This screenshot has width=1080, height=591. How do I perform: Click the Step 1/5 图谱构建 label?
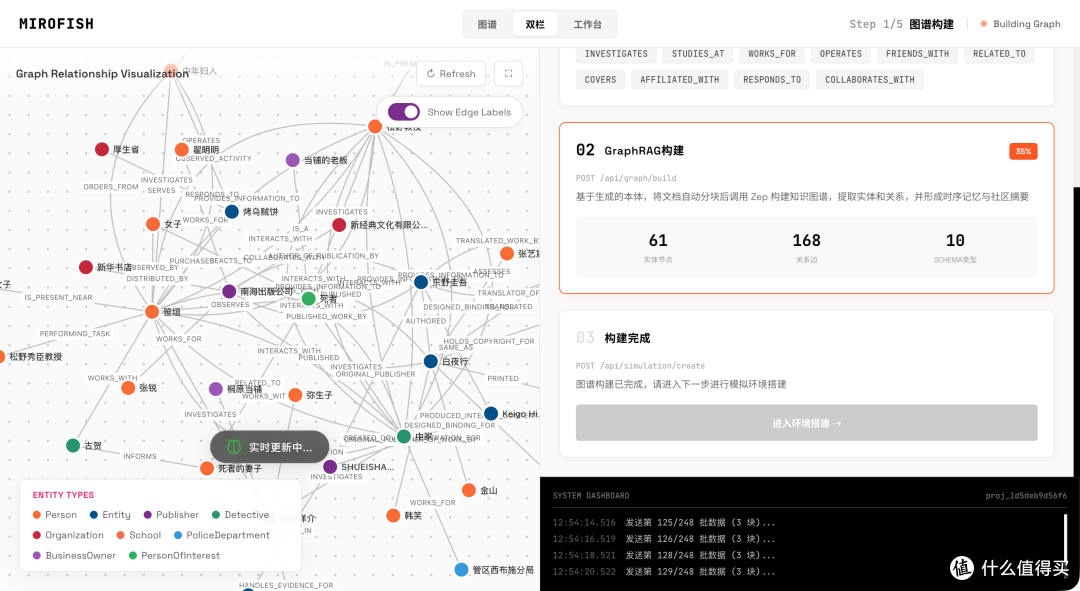[x=902, y=24]
